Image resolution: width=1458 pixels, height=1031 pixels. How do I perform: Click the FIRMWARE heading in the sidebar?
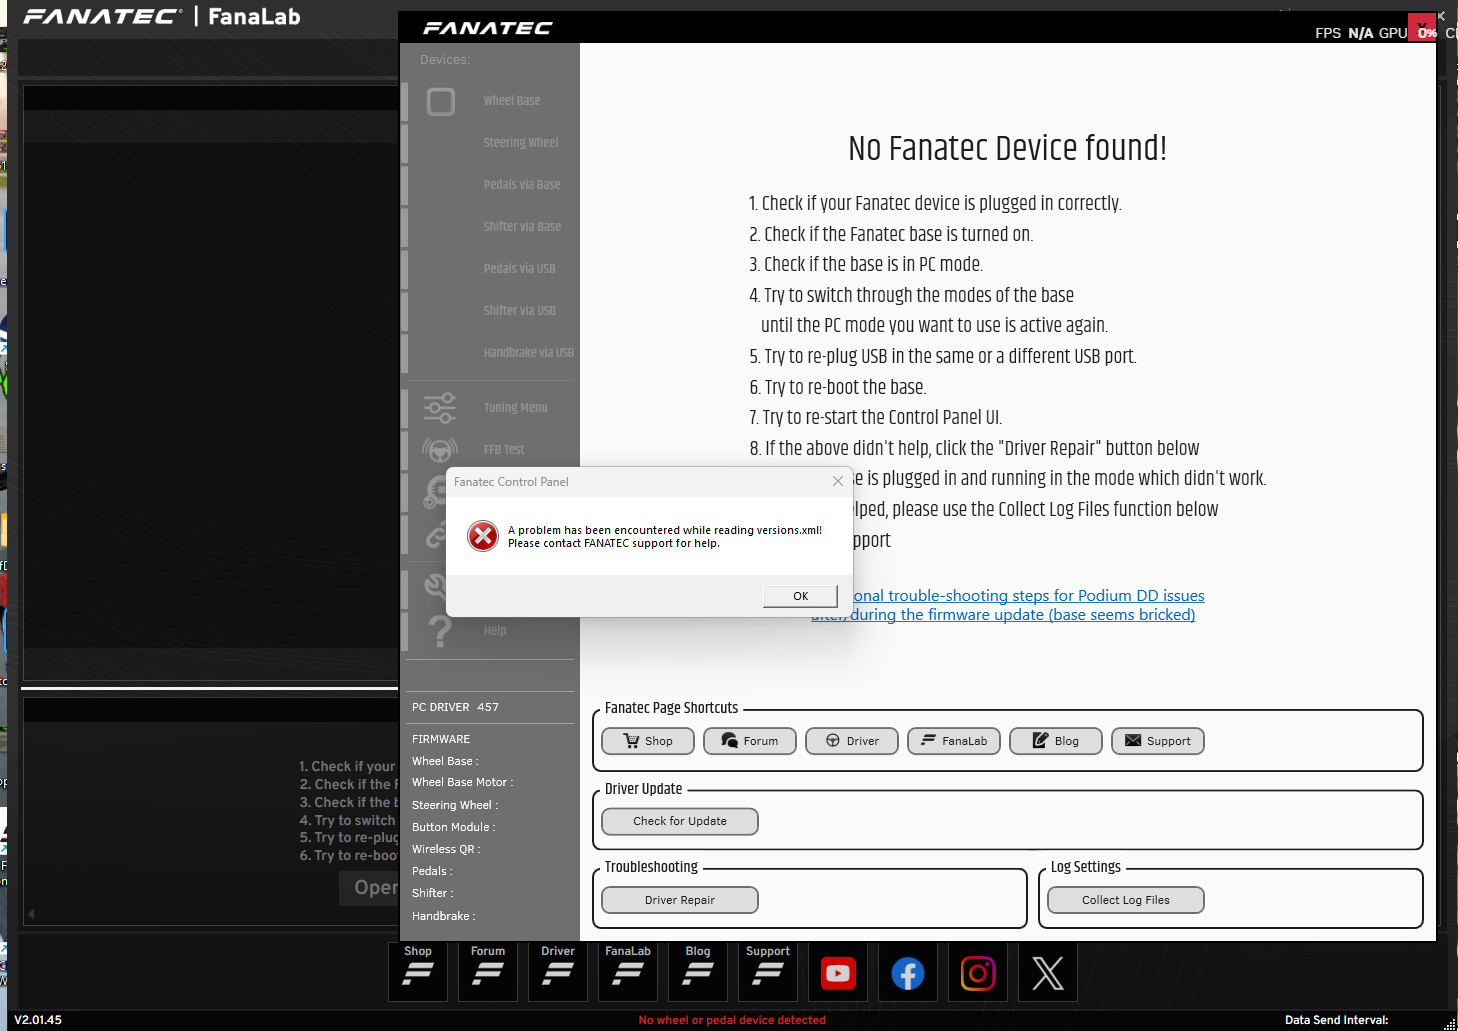tap(441, 739)
